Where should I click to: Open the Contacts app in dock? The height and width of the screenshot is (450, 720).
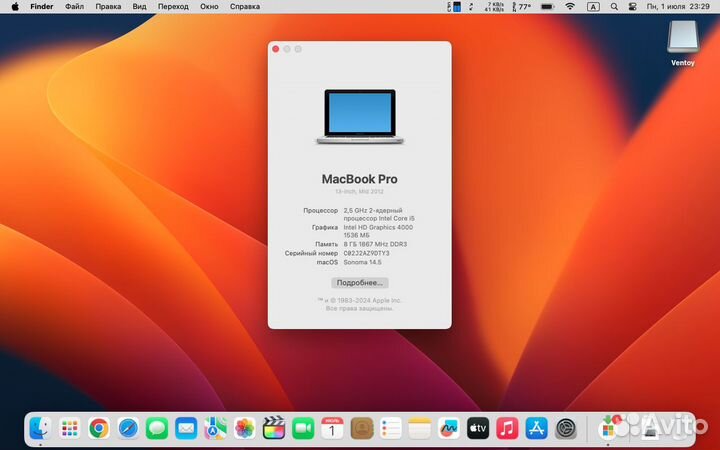click(361, 428)
